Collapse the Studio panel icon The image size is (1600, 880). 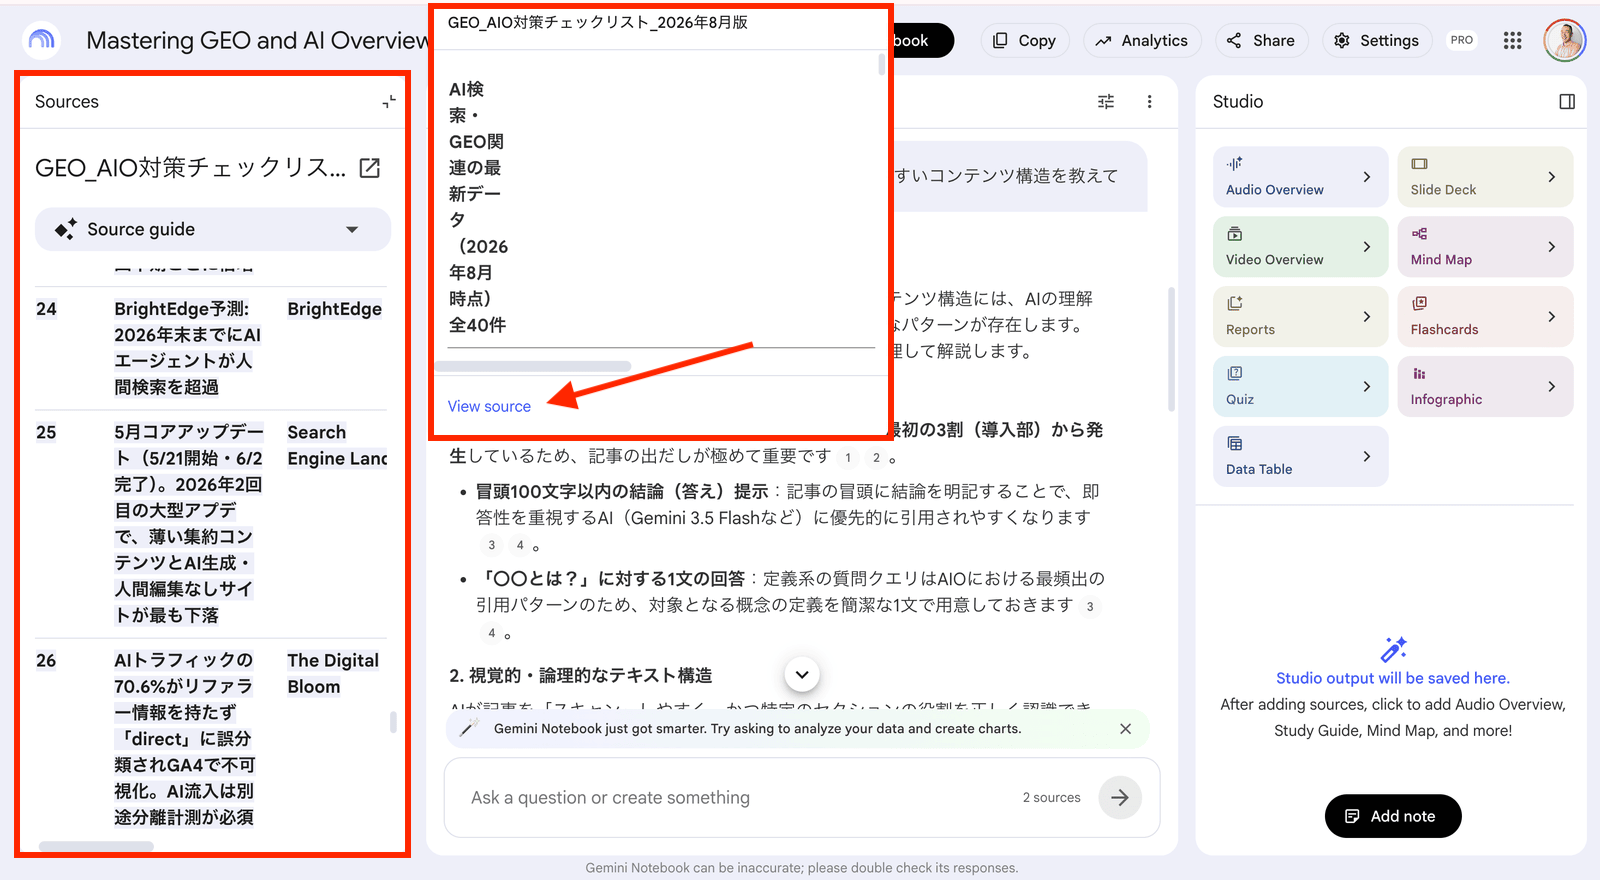pyautogui.click(x=1567, y=101)
